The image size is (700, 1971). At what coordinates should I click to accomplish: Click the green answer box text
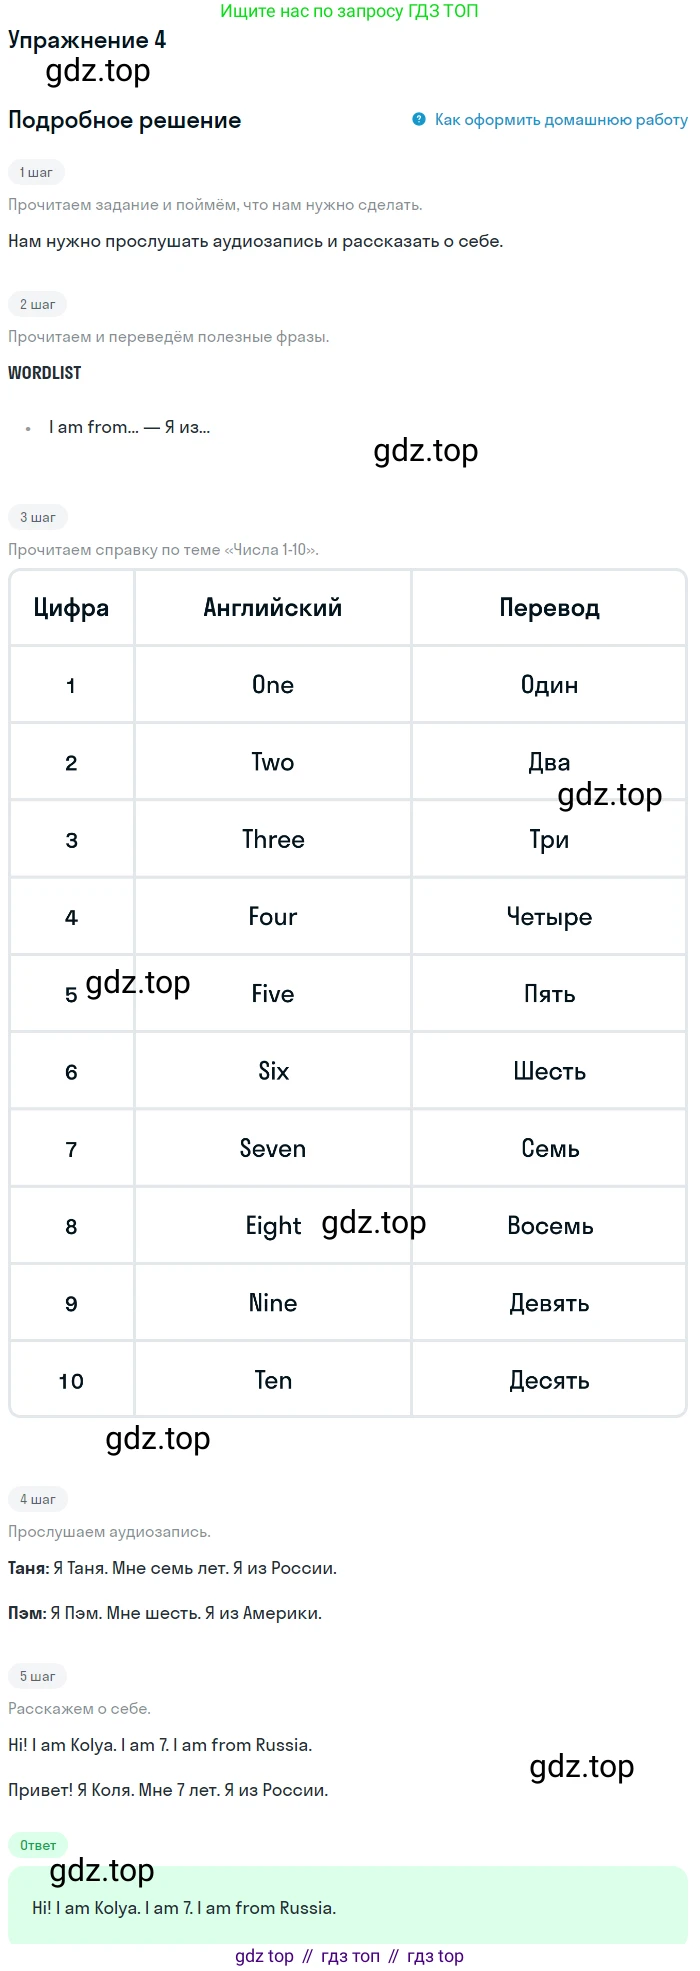tap(184, 1908)
